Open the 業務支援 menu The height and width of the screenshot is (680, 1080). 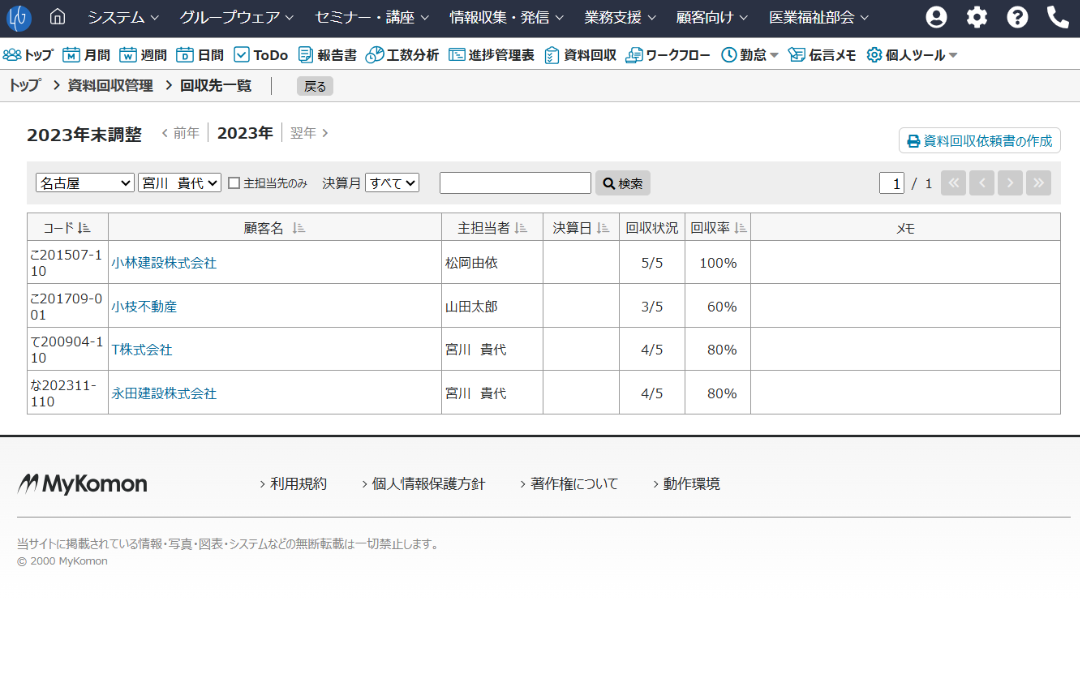click(620, 17)
